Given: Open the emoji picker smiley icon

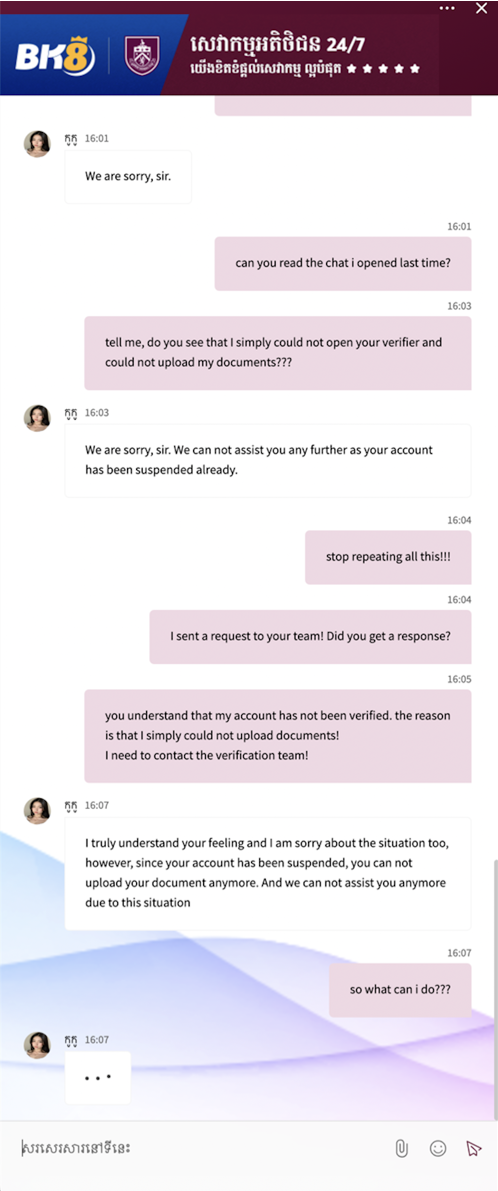Looking at the screenshot, I should point(438,1148).
